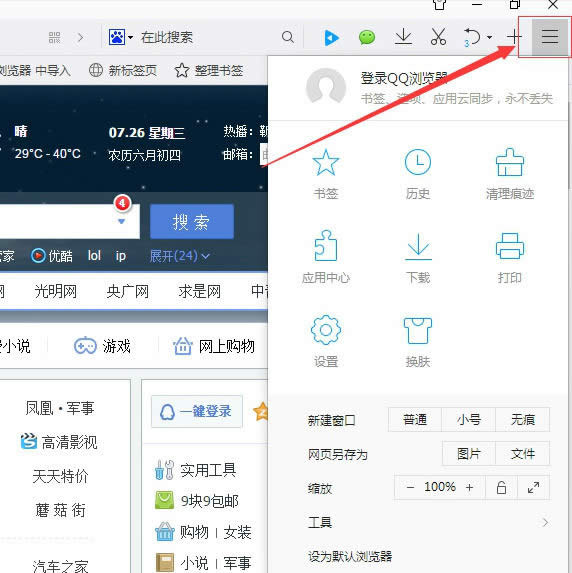Select 游戏 category tab
Image resolution: width=572 pixels, height=573 pixels.
click(x=102, y=346)
